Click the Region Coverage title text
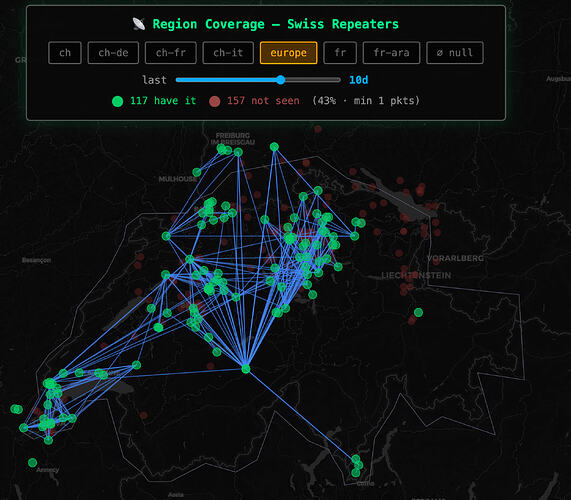 point(275,24)
